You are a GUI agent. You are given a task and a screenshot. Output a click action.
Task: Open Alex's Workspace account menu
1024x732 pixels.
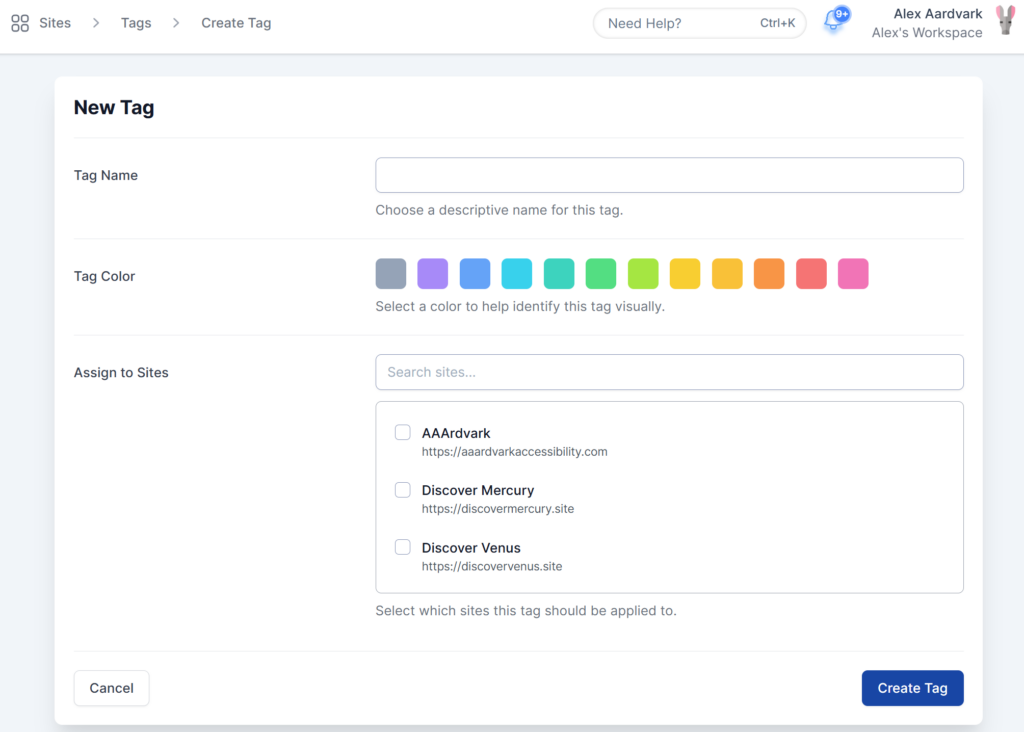point(926,33)
